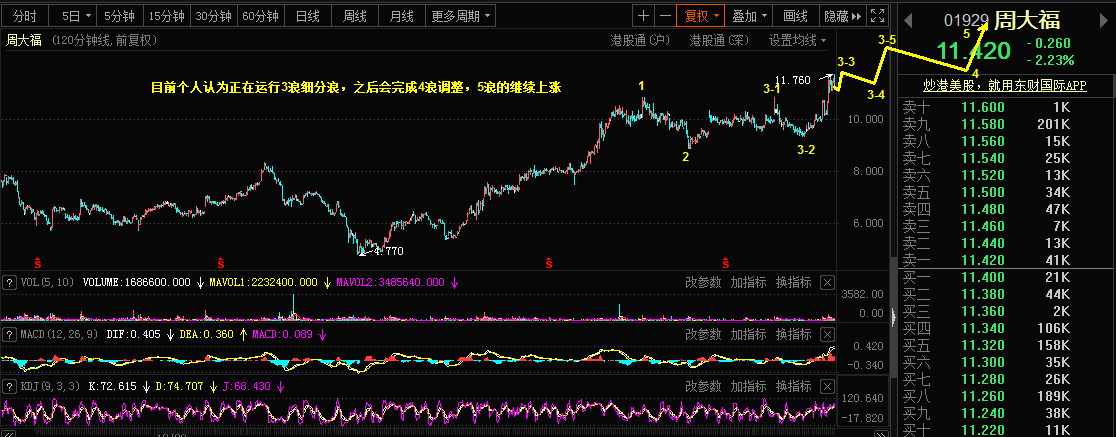
Task: Zoom in the chart with plus icon
Action: 644,16
